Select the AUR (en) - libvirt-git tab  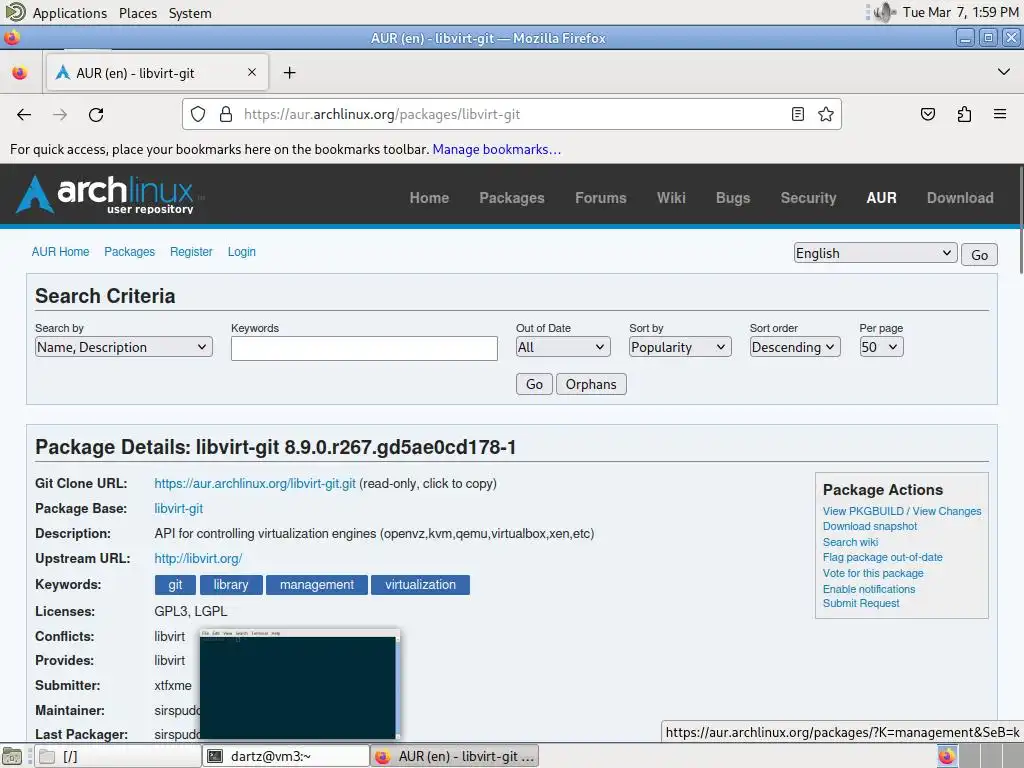coord(157,72)
